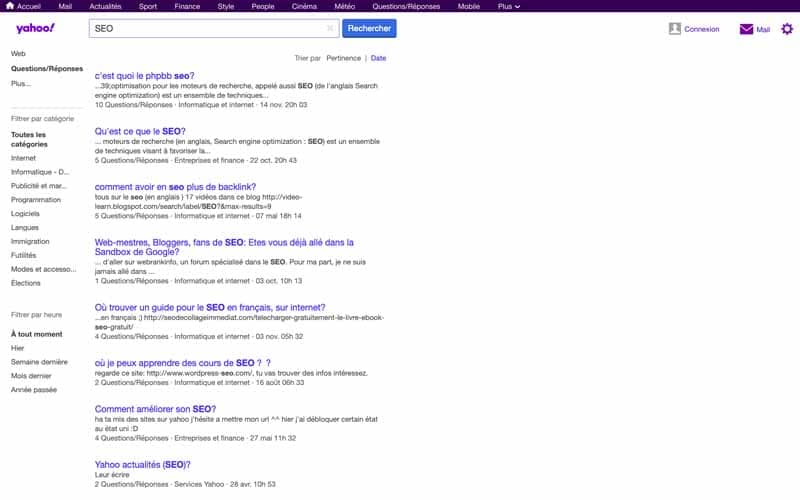Click the "14 nov. 20h 03" date text
The height and width of the screenshot is (500, 800).
[x=283, y=105]
